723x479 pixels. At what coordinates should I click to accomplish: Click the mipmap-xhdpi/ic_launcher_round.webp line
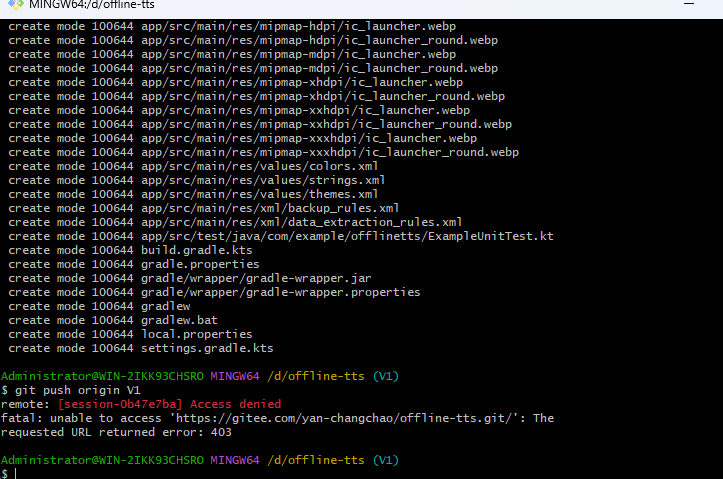point(256,96)
